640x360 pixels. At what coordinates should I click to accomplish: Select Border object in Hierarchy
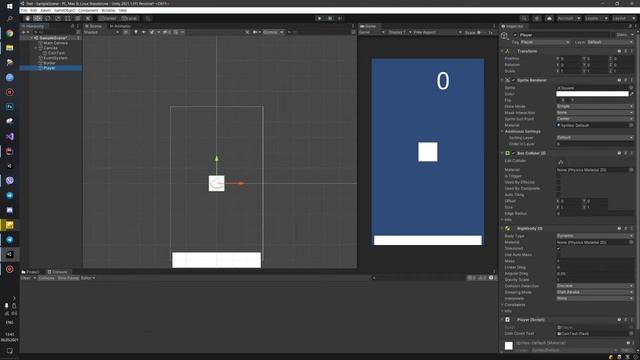(x=49, y=63)
